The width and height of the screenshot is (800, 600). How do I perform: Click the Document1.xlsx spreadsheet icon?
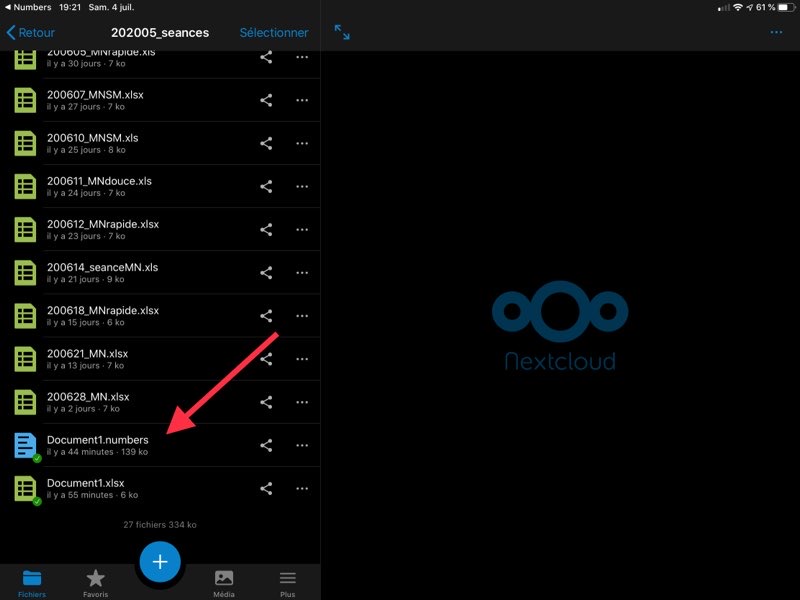pos(25,488)
